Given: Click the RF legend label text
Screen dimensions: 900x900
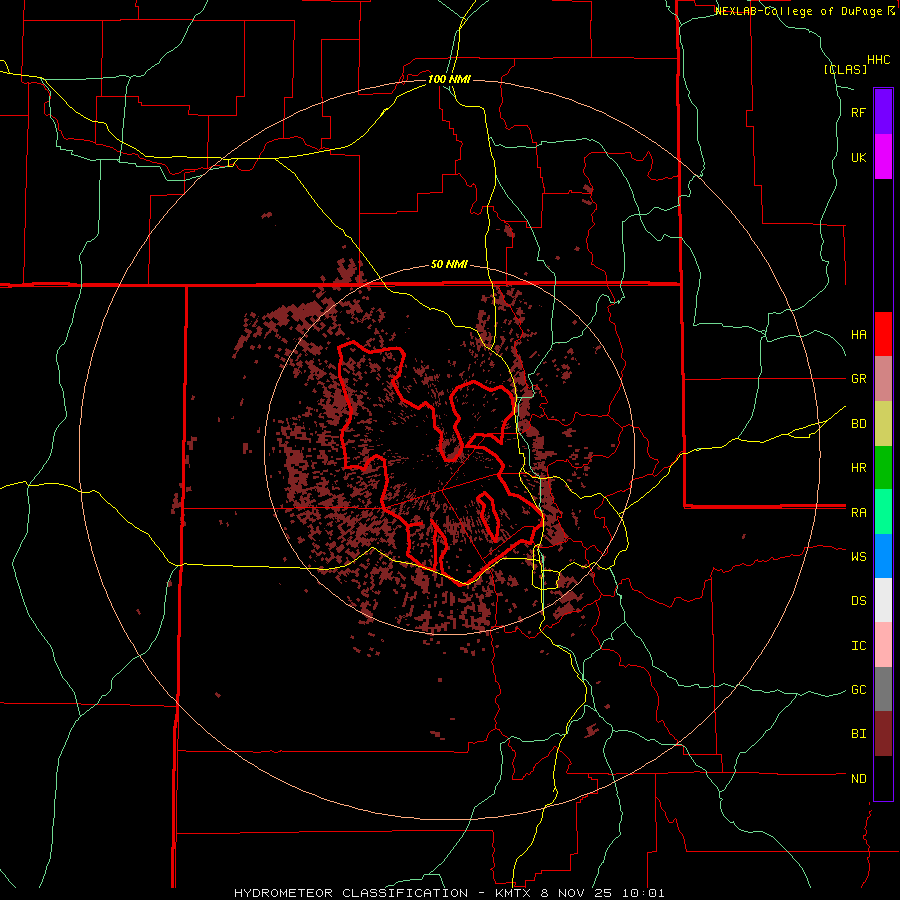Looking at the screenshot, I should (859, 112).
